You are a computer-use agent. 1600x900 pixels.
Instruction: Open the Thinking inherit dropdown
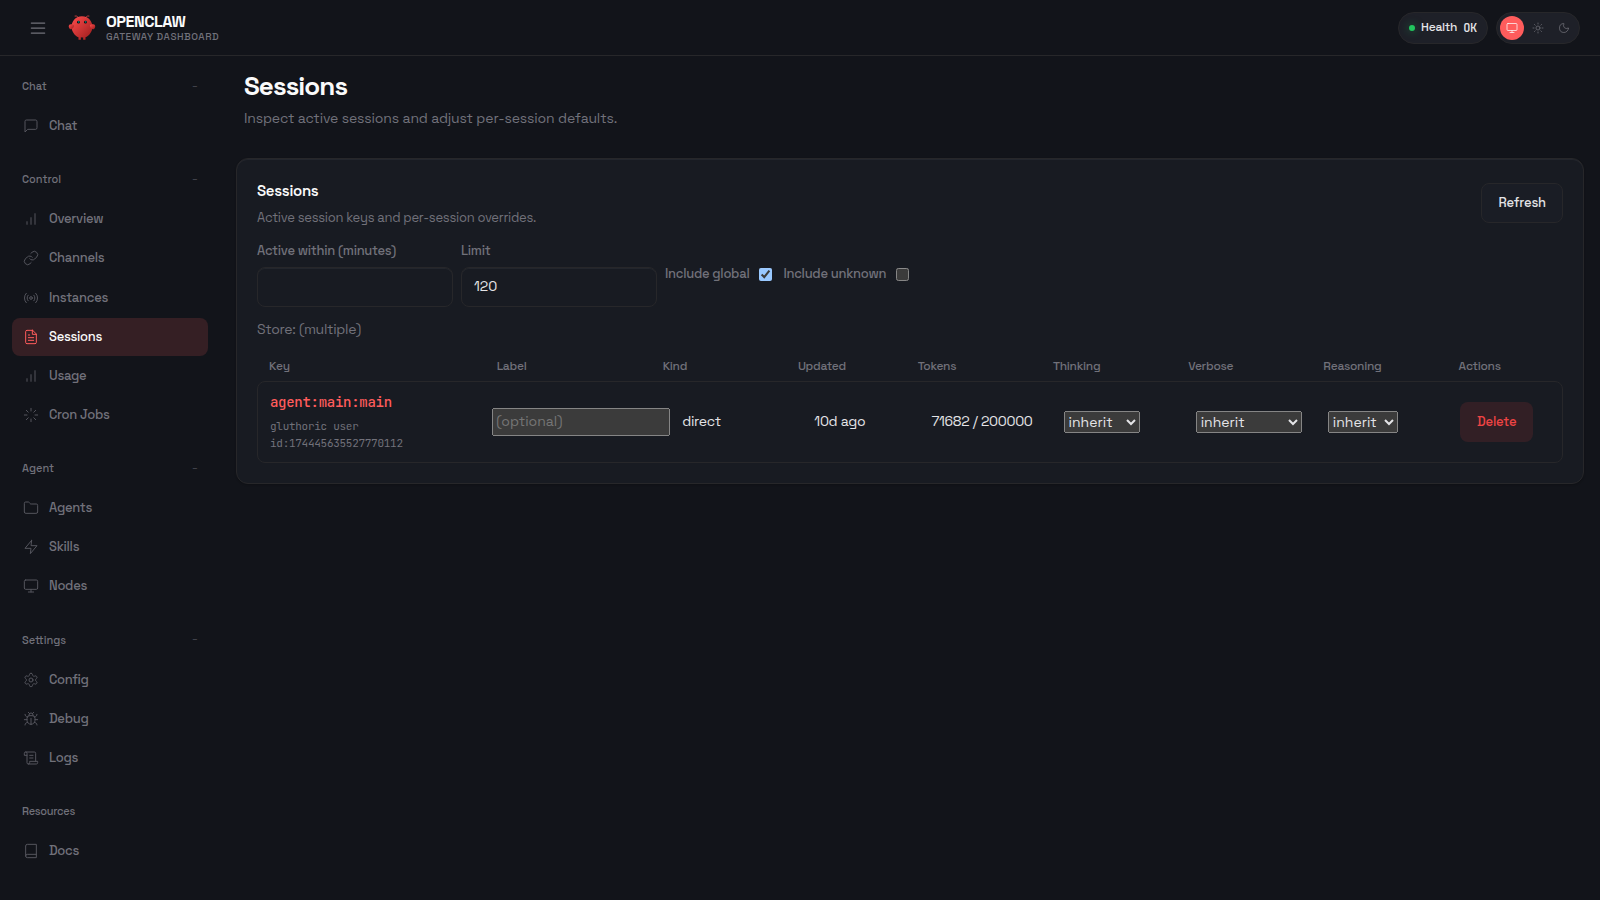(1101, 421)
